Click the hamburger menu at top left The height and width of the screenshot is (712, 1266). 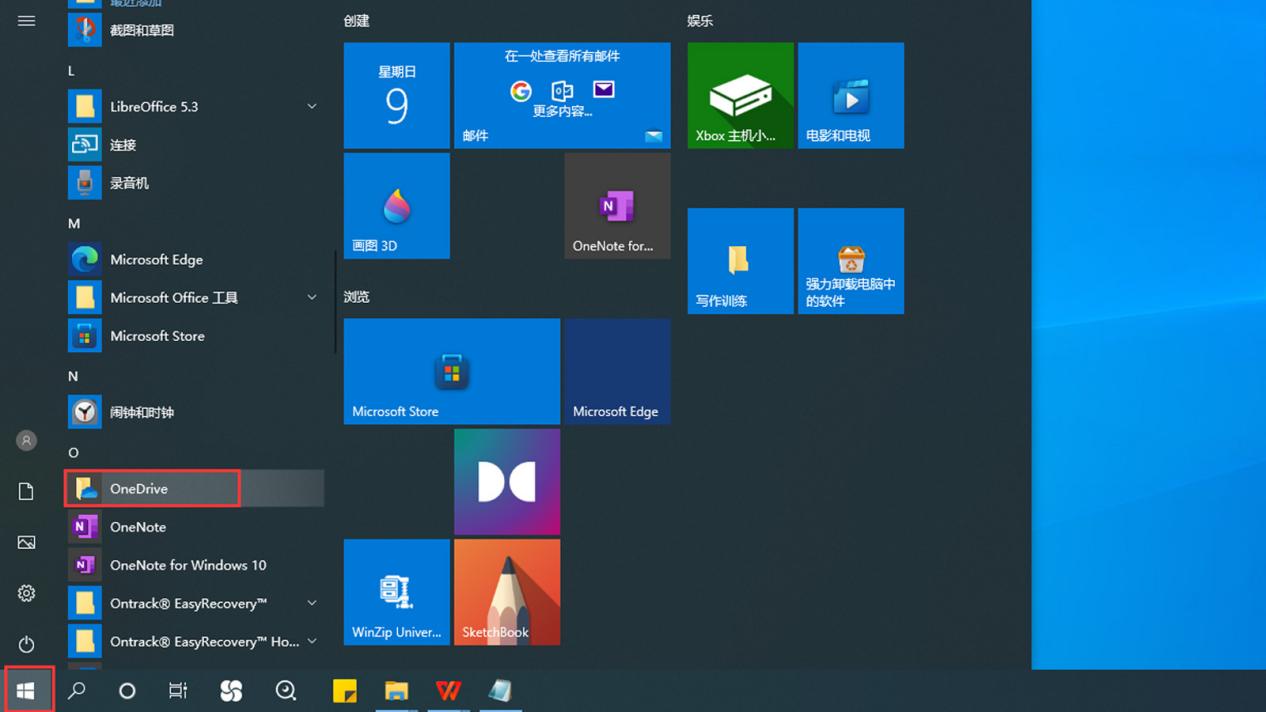tap(26, 21)
